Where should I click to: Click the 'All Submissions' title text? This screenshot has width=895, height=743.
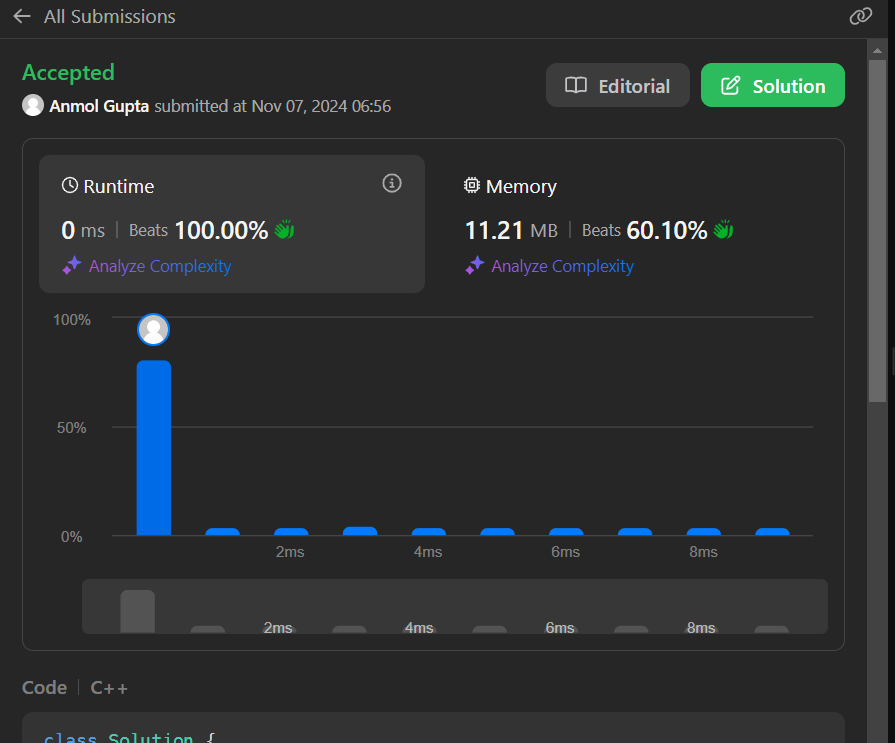coord(110,17)
